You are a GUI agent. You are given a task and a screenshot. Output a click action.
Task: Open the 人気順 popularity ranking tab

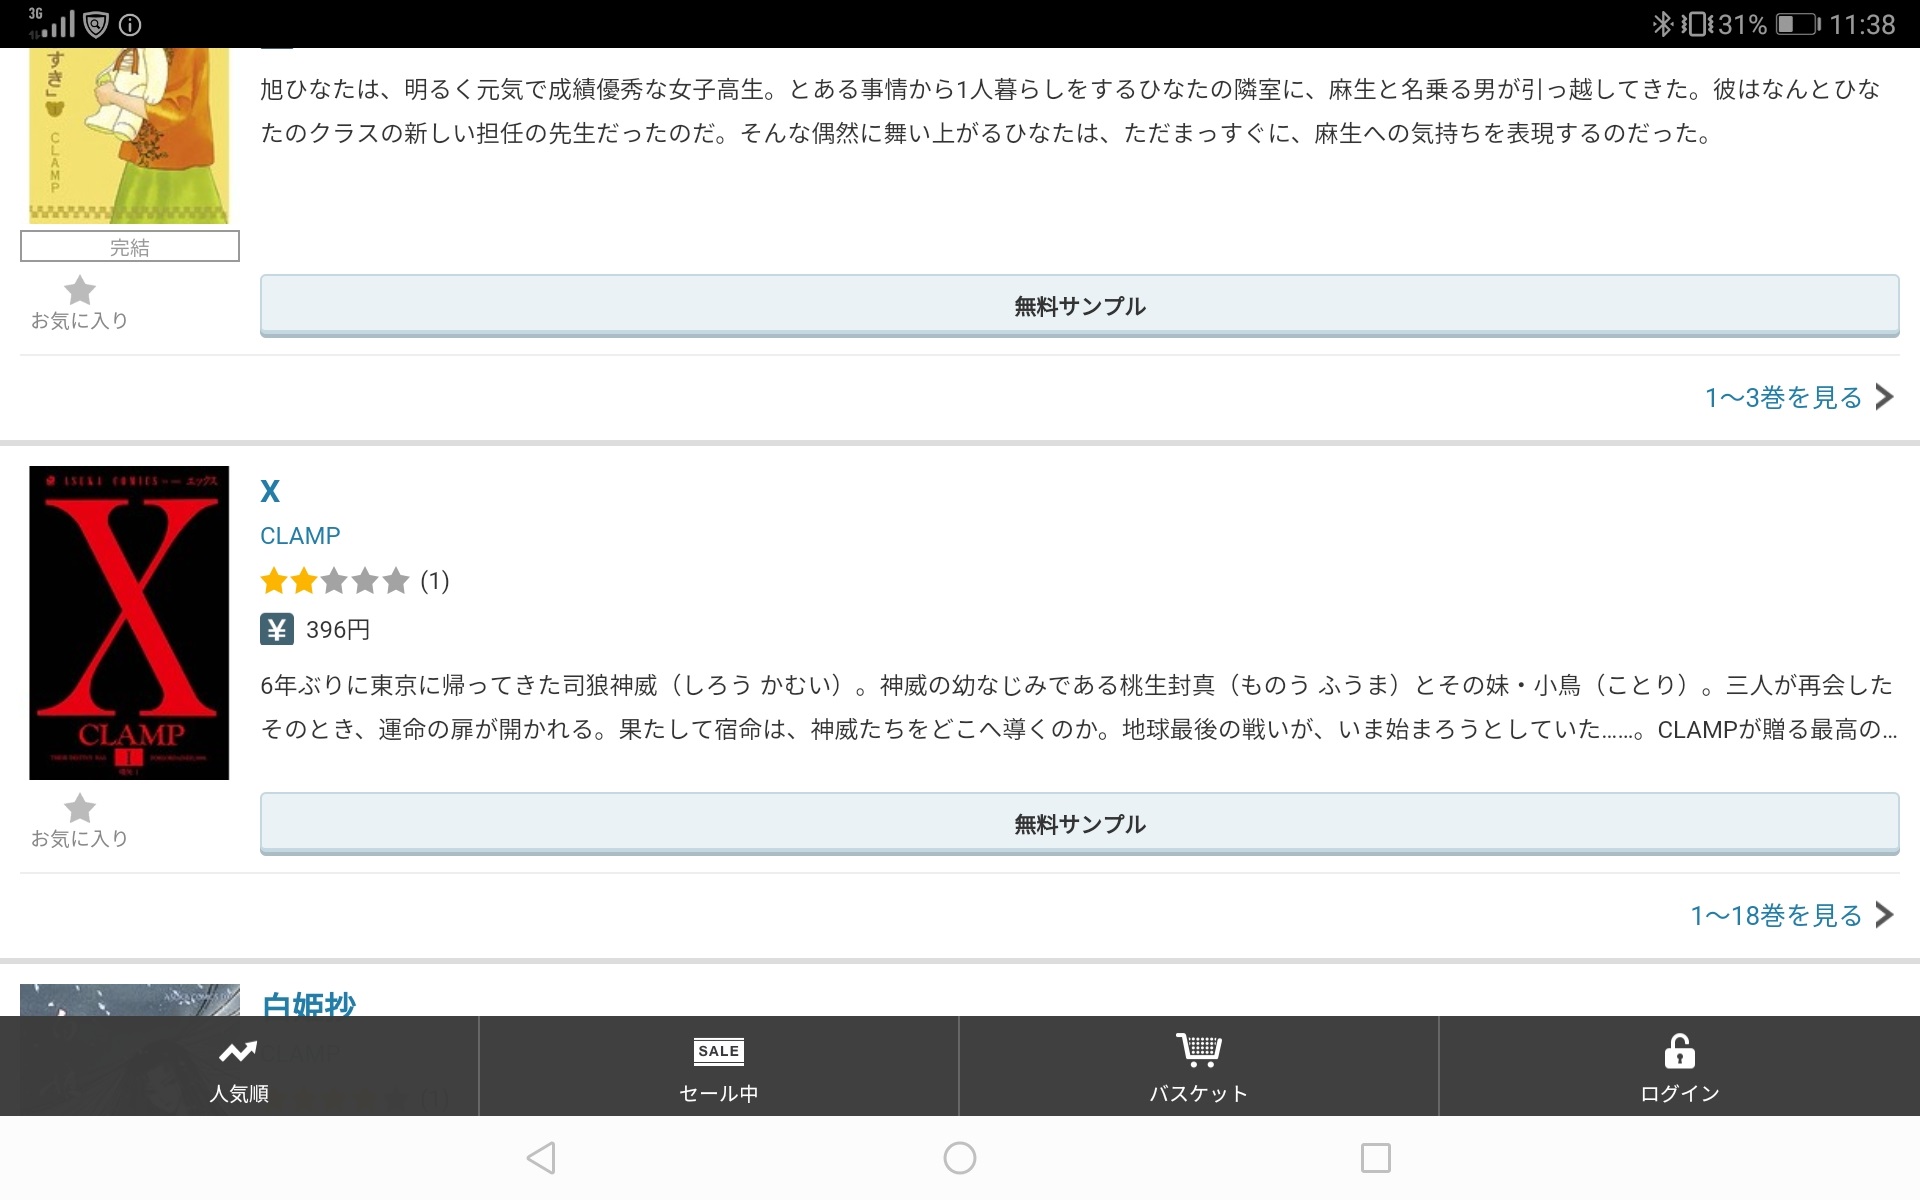[x=239, y=1066]
